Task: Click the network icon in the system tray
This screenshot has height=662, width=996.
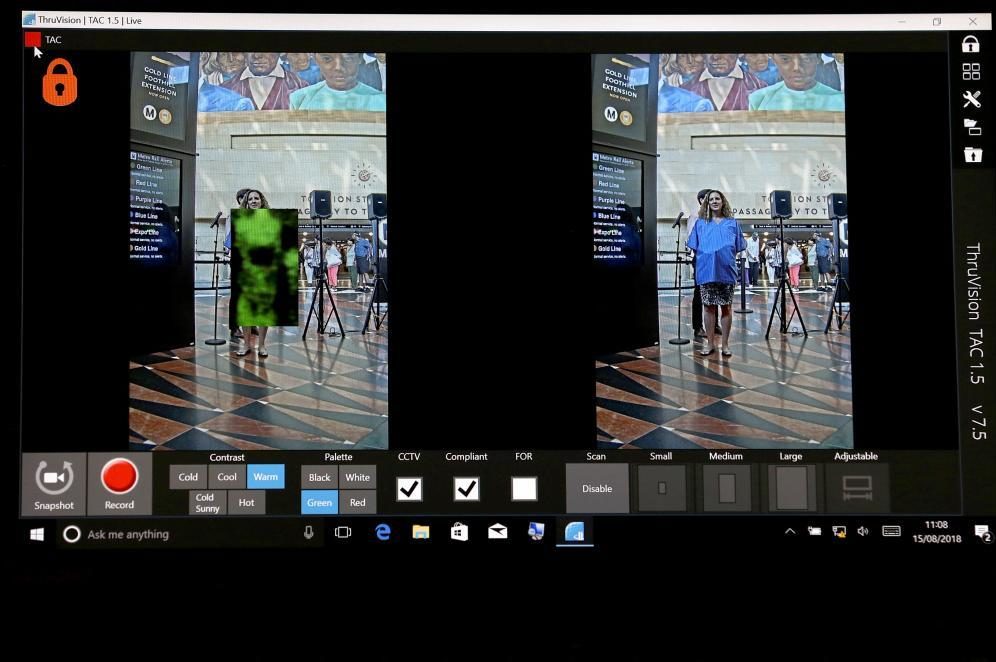Action: pos(839,532)
